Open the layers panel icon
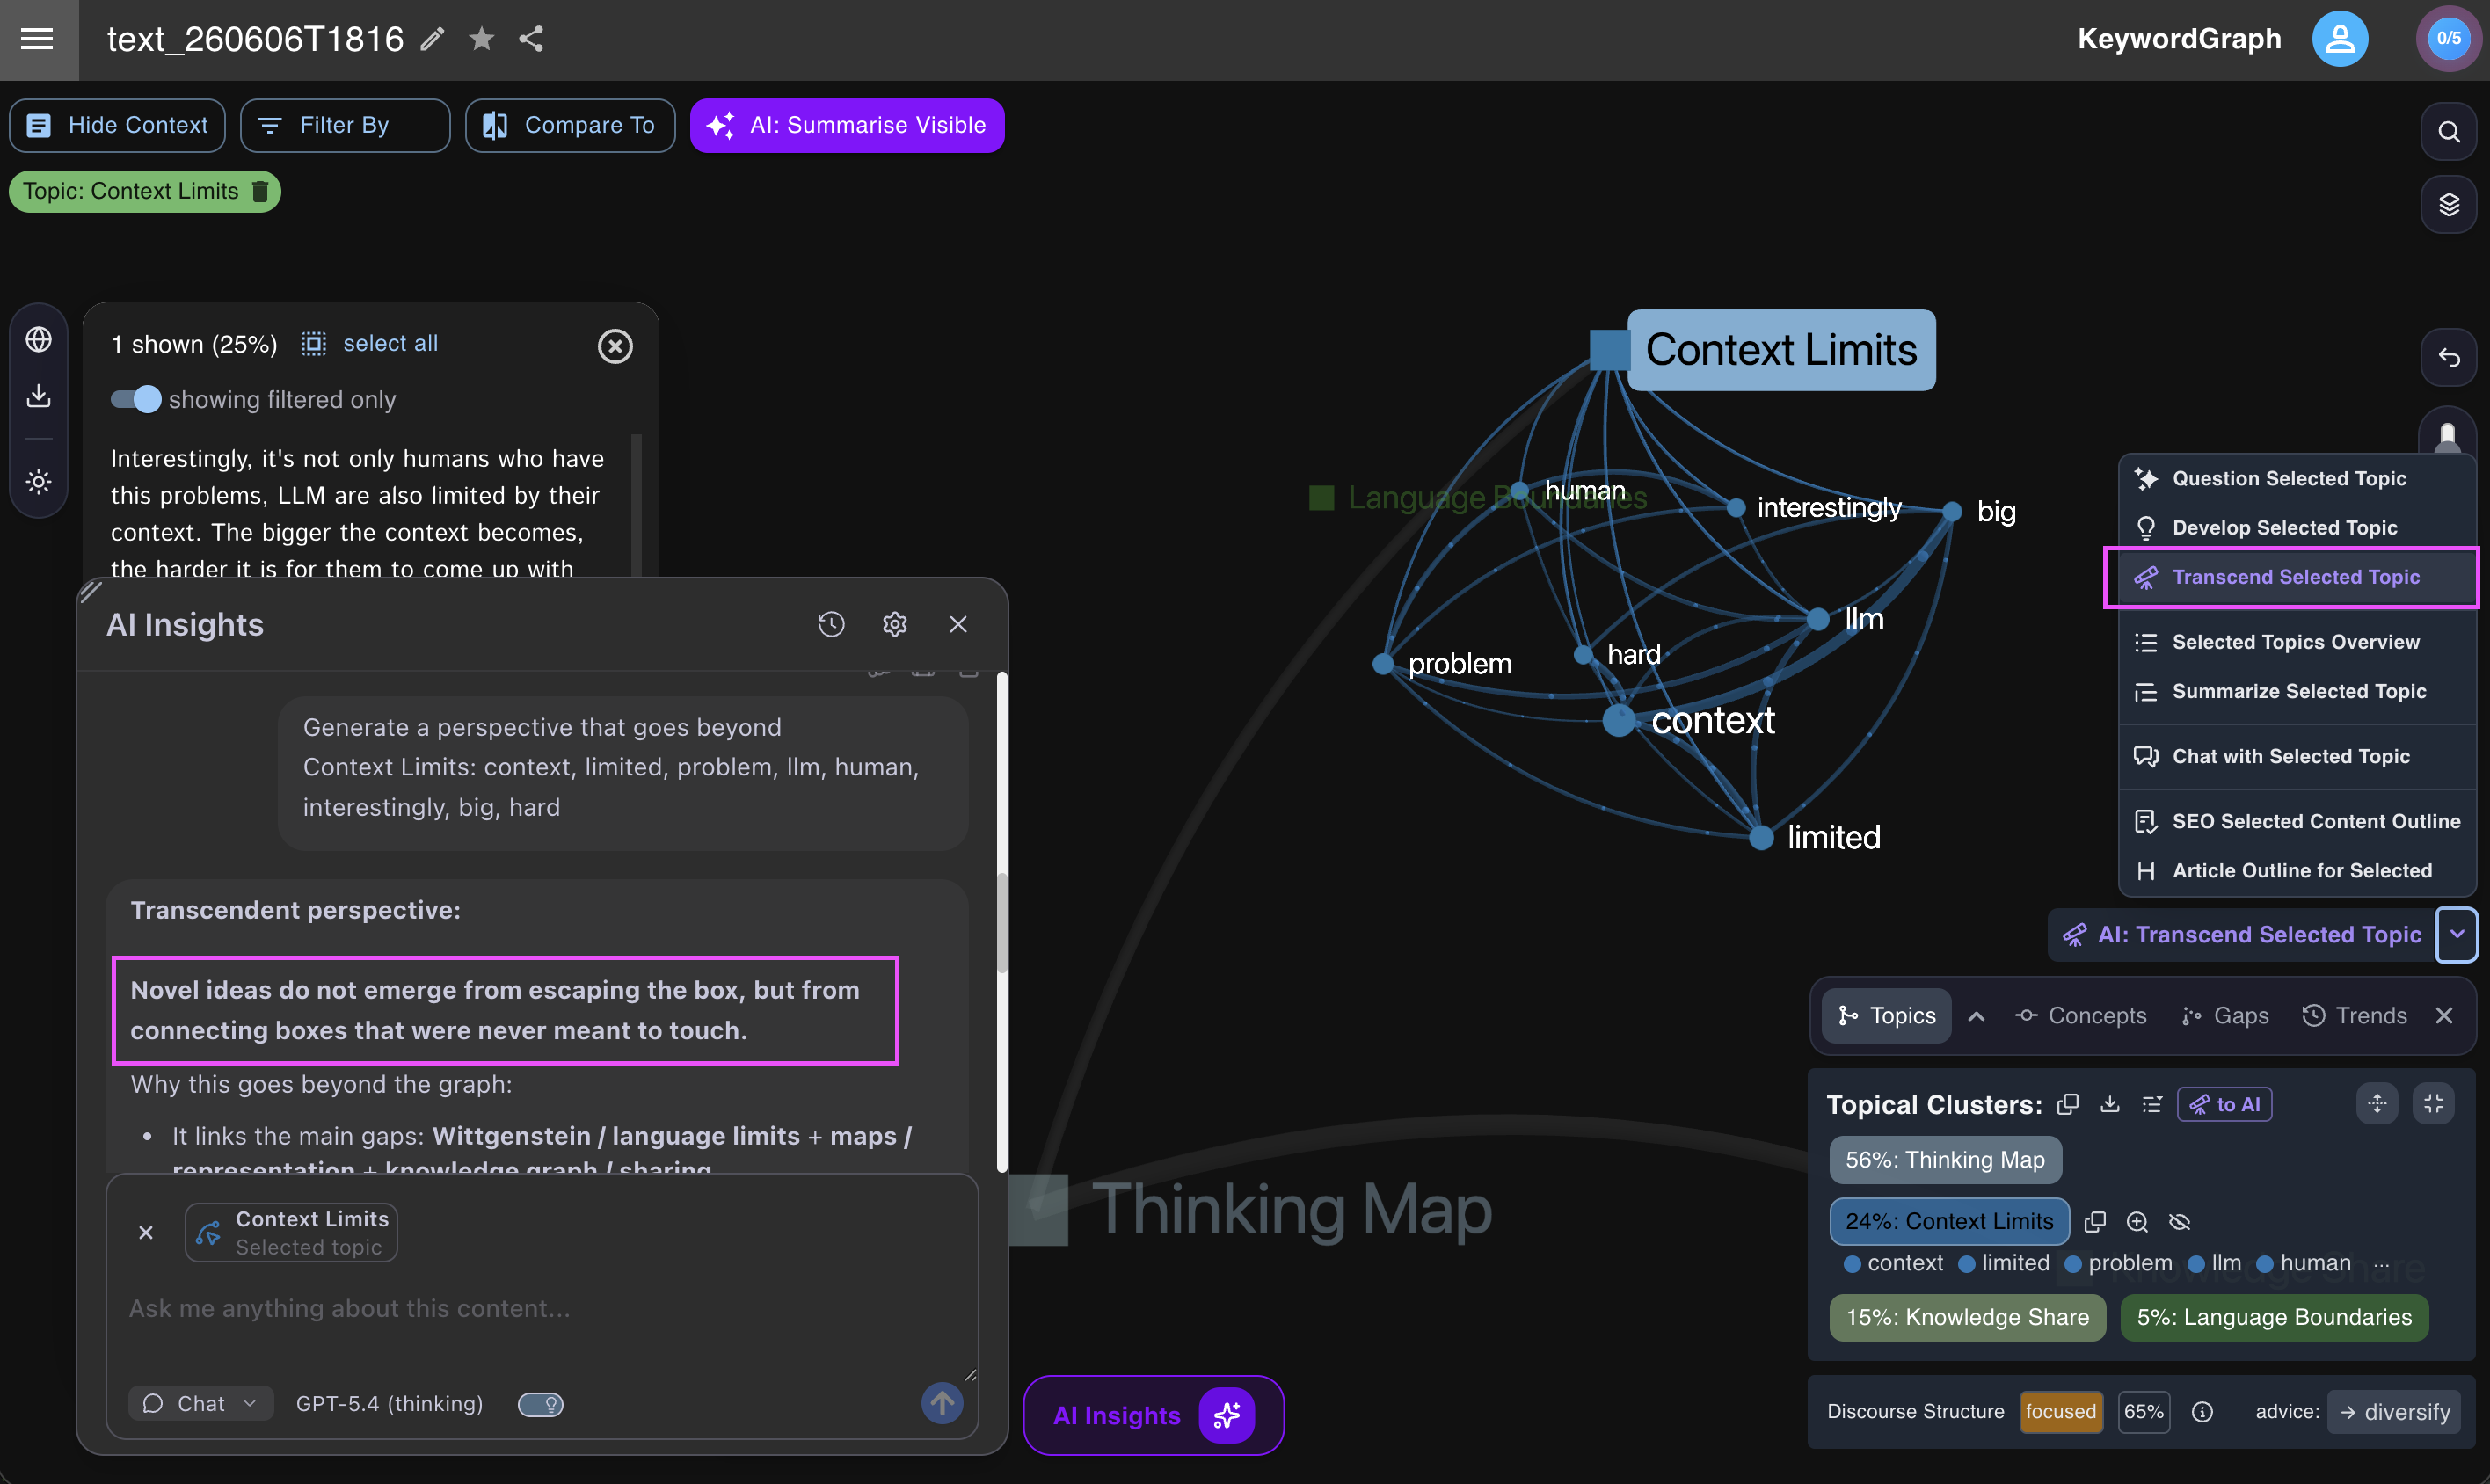This screenshot has height=1484, width=2490. pyautogui.click(x=2448, y=205)
